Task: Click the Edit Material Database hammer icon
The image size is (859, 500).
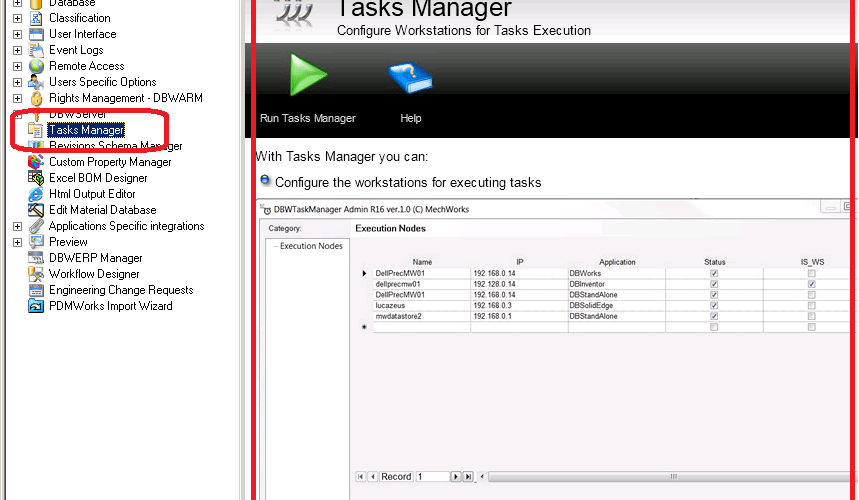Action: click(36, 210)
